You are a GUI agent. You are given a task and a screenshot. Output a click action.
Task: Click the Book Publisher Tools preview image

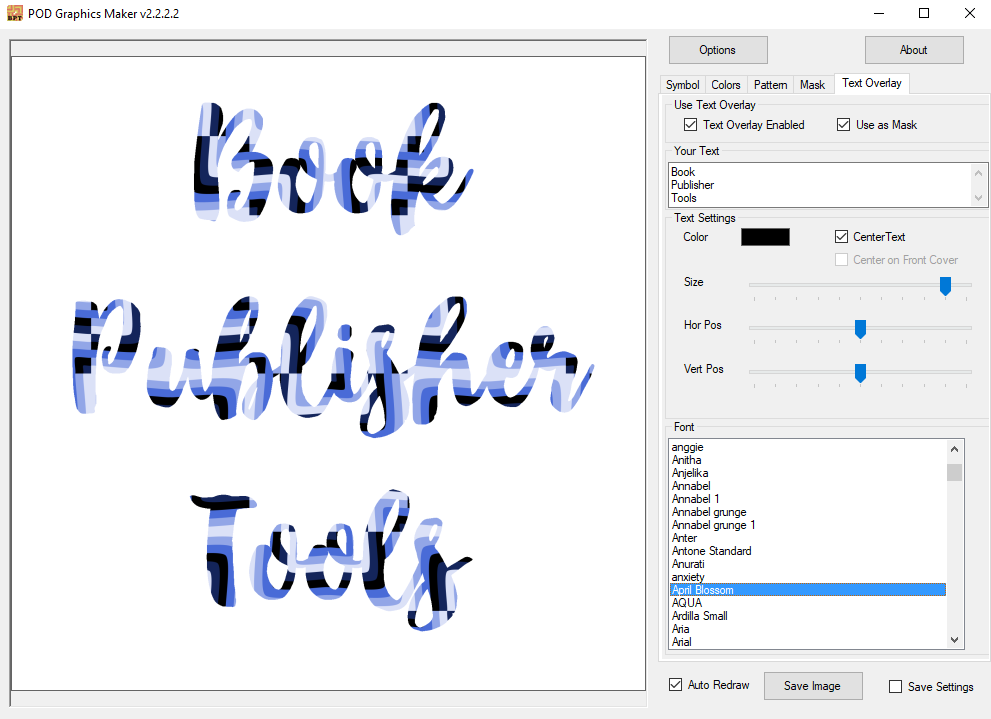pos(329,373)
